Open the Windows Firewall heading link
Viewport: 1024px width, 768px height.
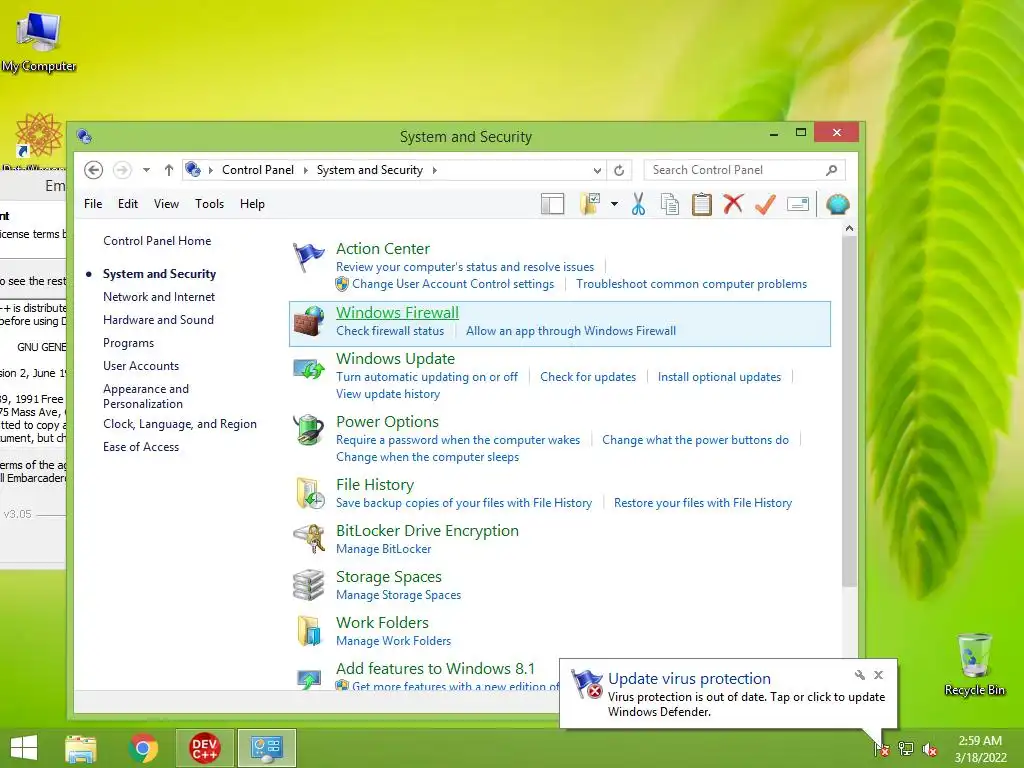pyautogui.click(x=397, y=313)
